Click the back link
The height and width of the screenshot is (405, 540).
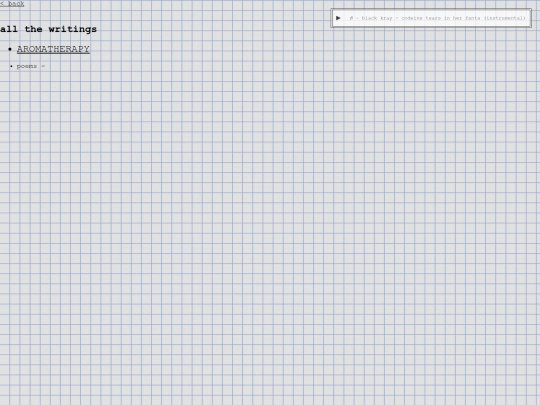(12, 3)
